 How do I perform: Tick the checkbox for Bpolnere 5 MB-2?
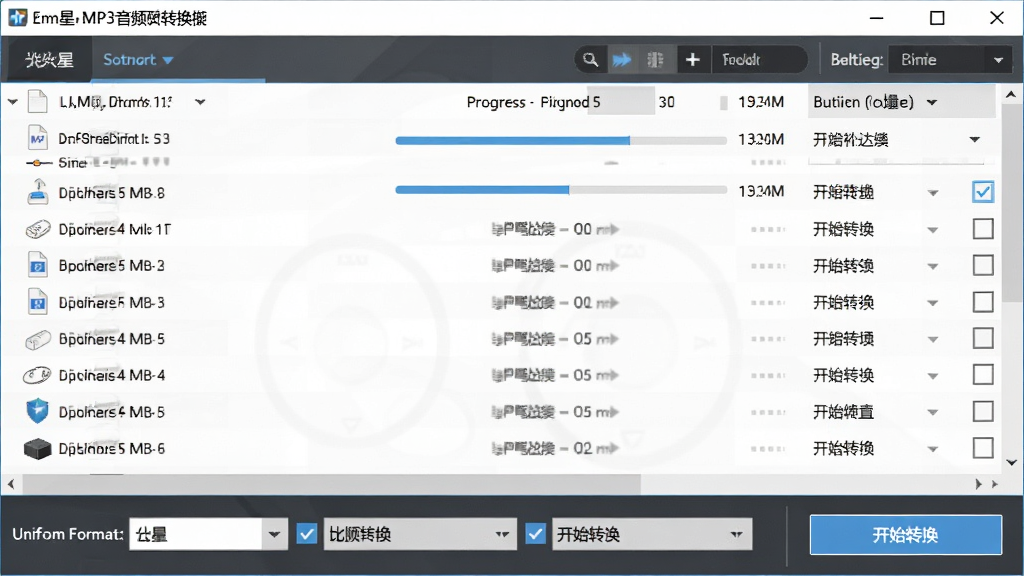tap(983, 266)
